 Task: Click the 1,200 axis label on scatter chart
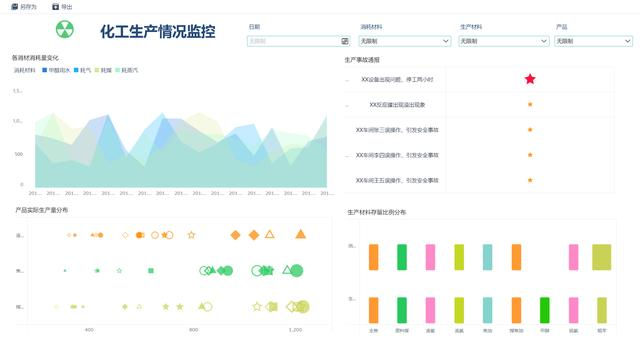(x=295, y=329)
